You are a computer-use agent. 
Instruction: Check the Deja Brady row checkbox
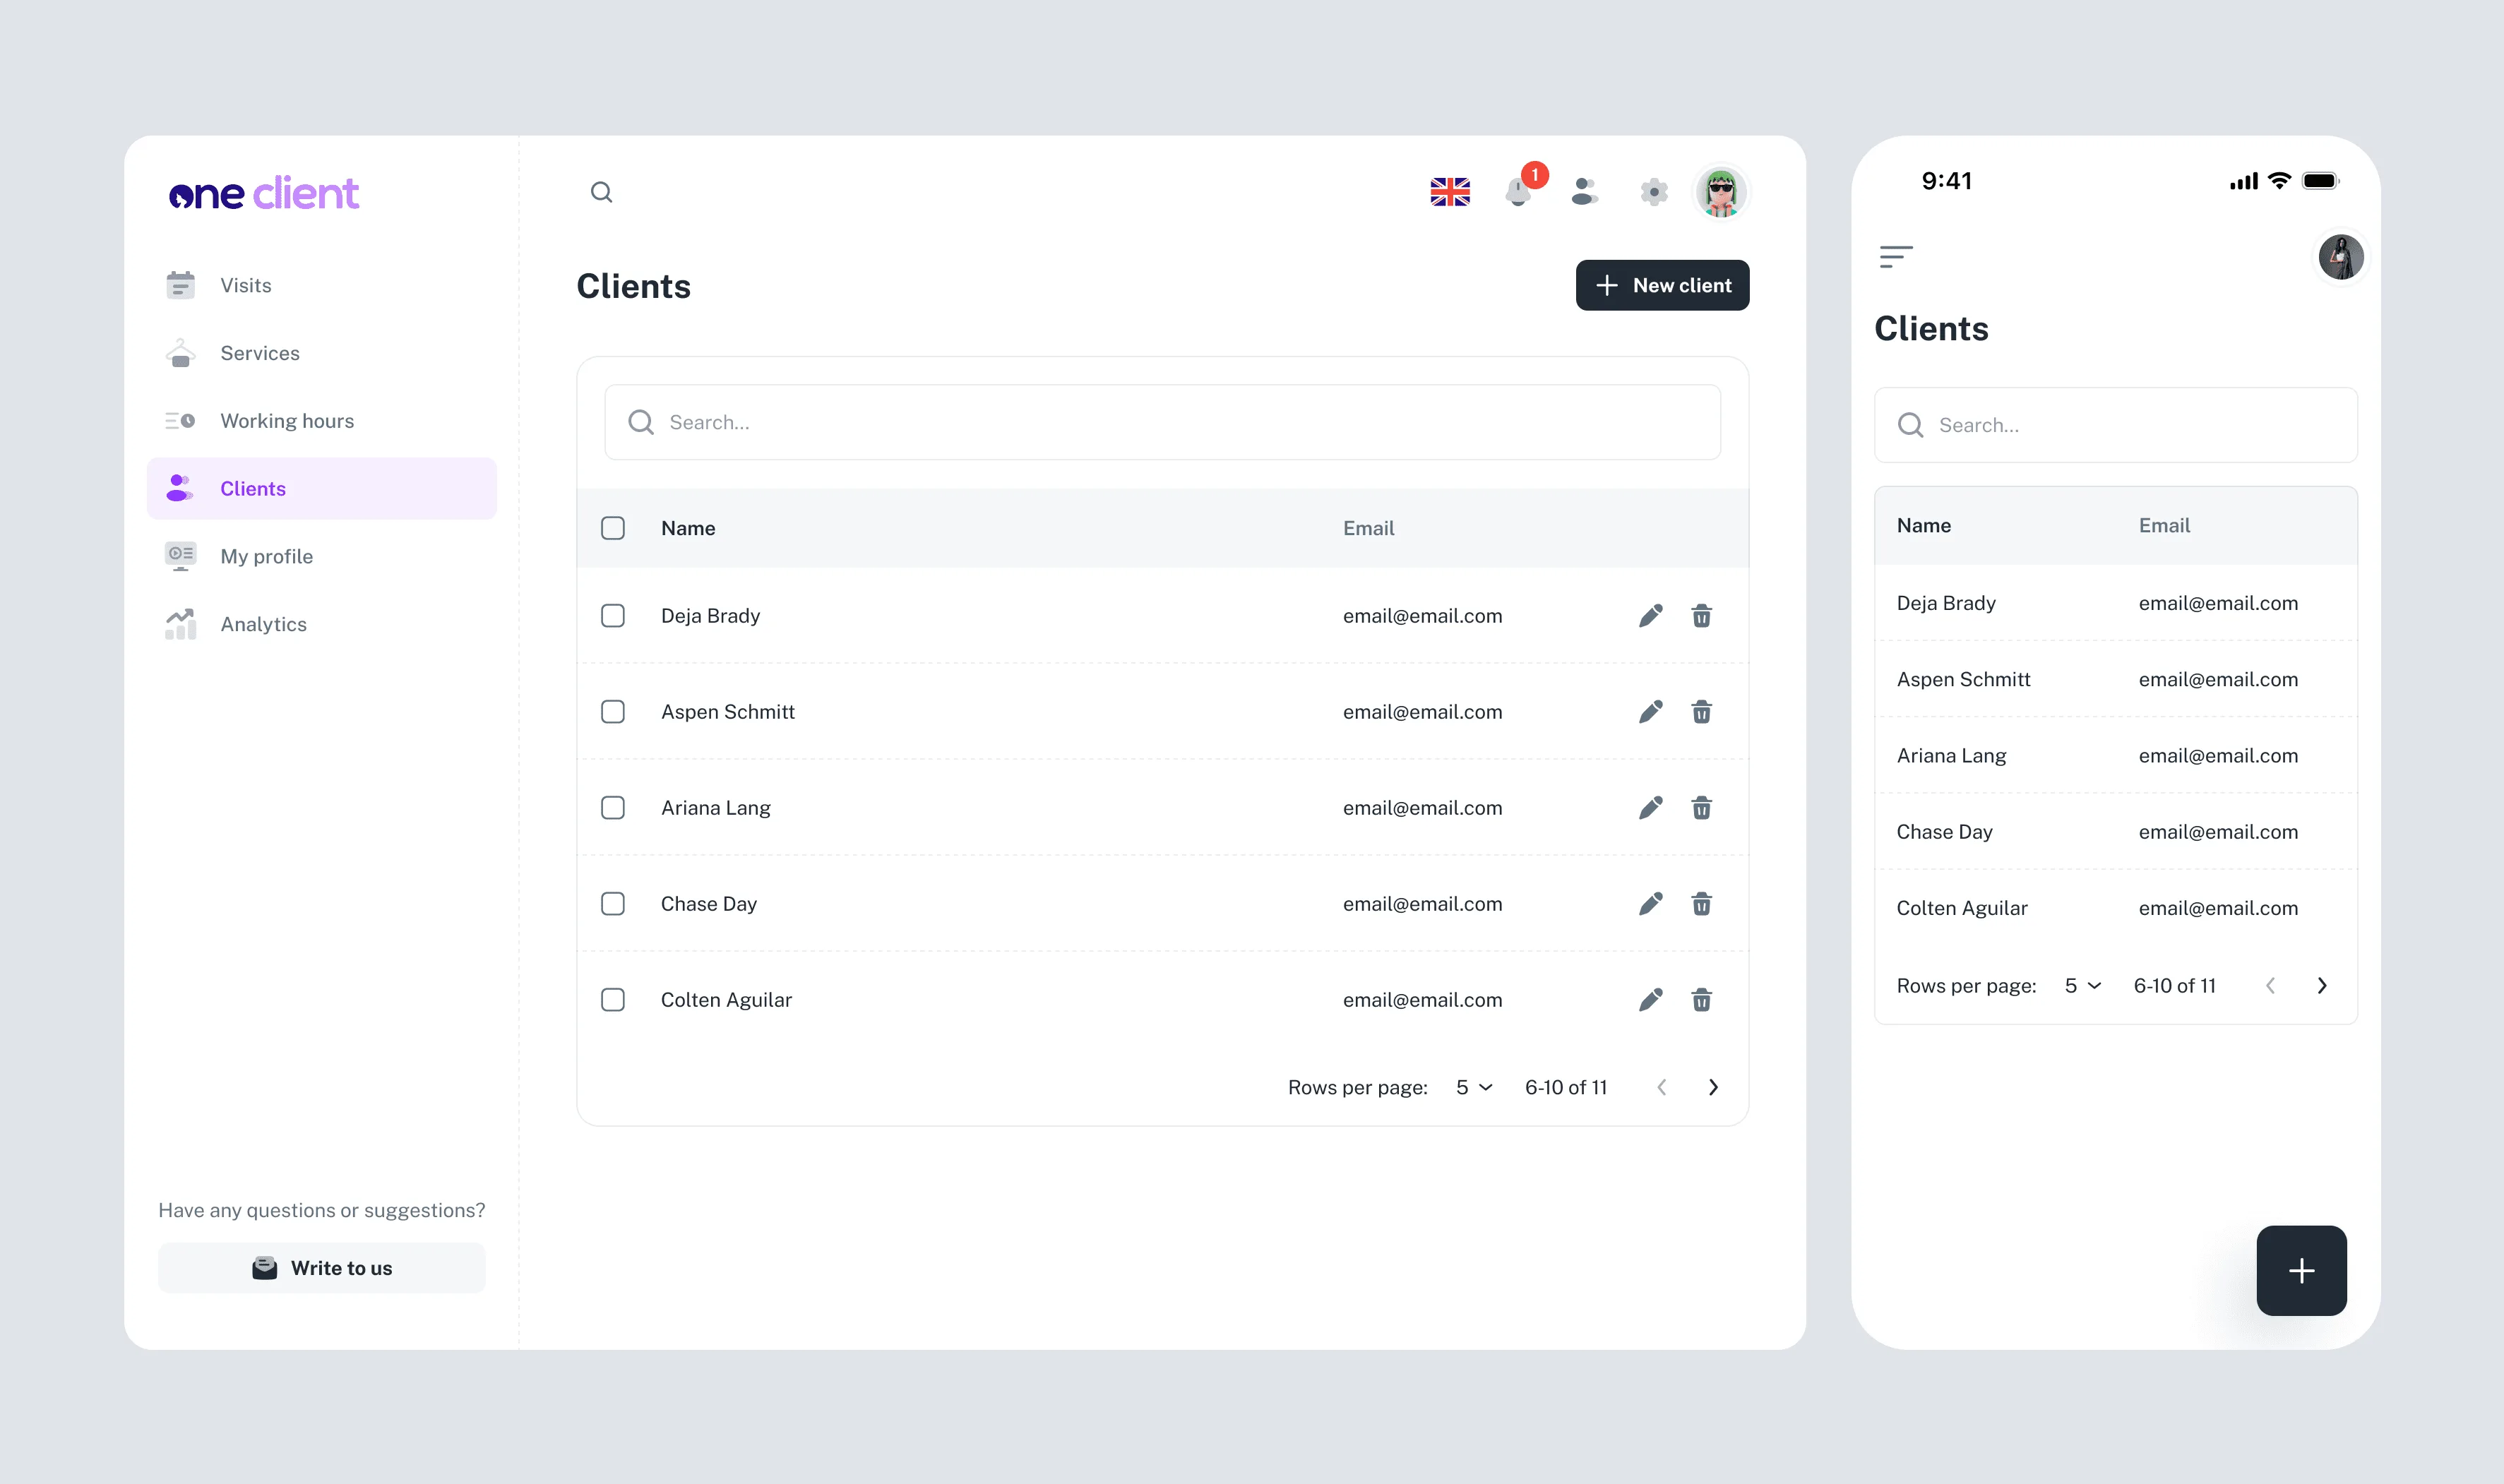[613, 615]
